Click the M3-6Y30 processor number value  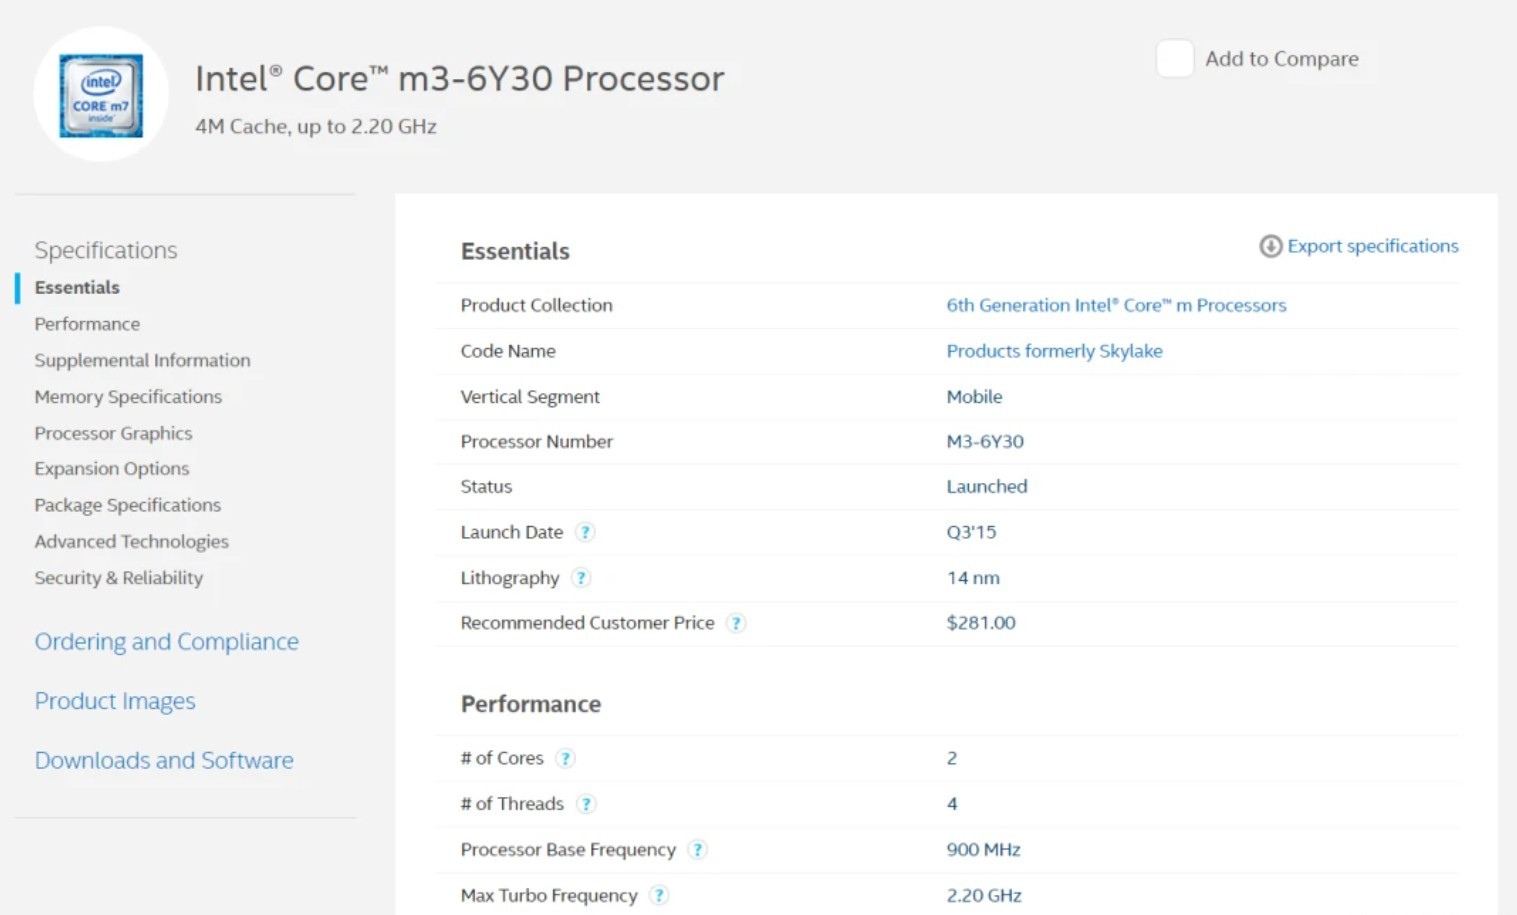[x=984, y=441]
